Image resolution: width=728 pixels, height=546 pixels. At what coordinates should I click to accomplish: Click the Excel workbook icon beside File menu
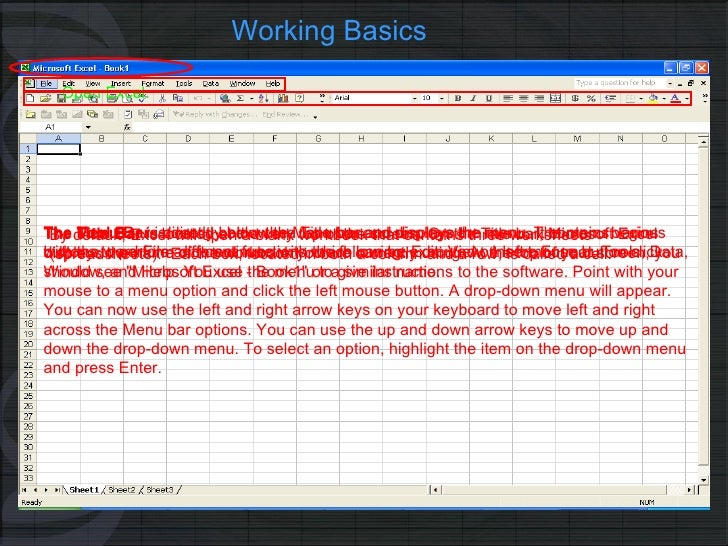click(x=30, y=84)
